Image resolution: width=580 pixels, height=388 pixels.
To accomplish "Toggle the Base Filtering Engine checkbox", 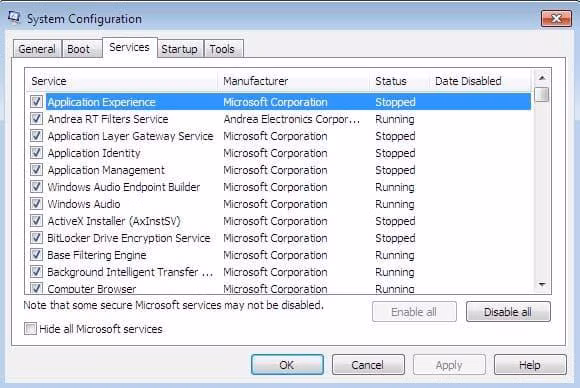I will 36,254.
